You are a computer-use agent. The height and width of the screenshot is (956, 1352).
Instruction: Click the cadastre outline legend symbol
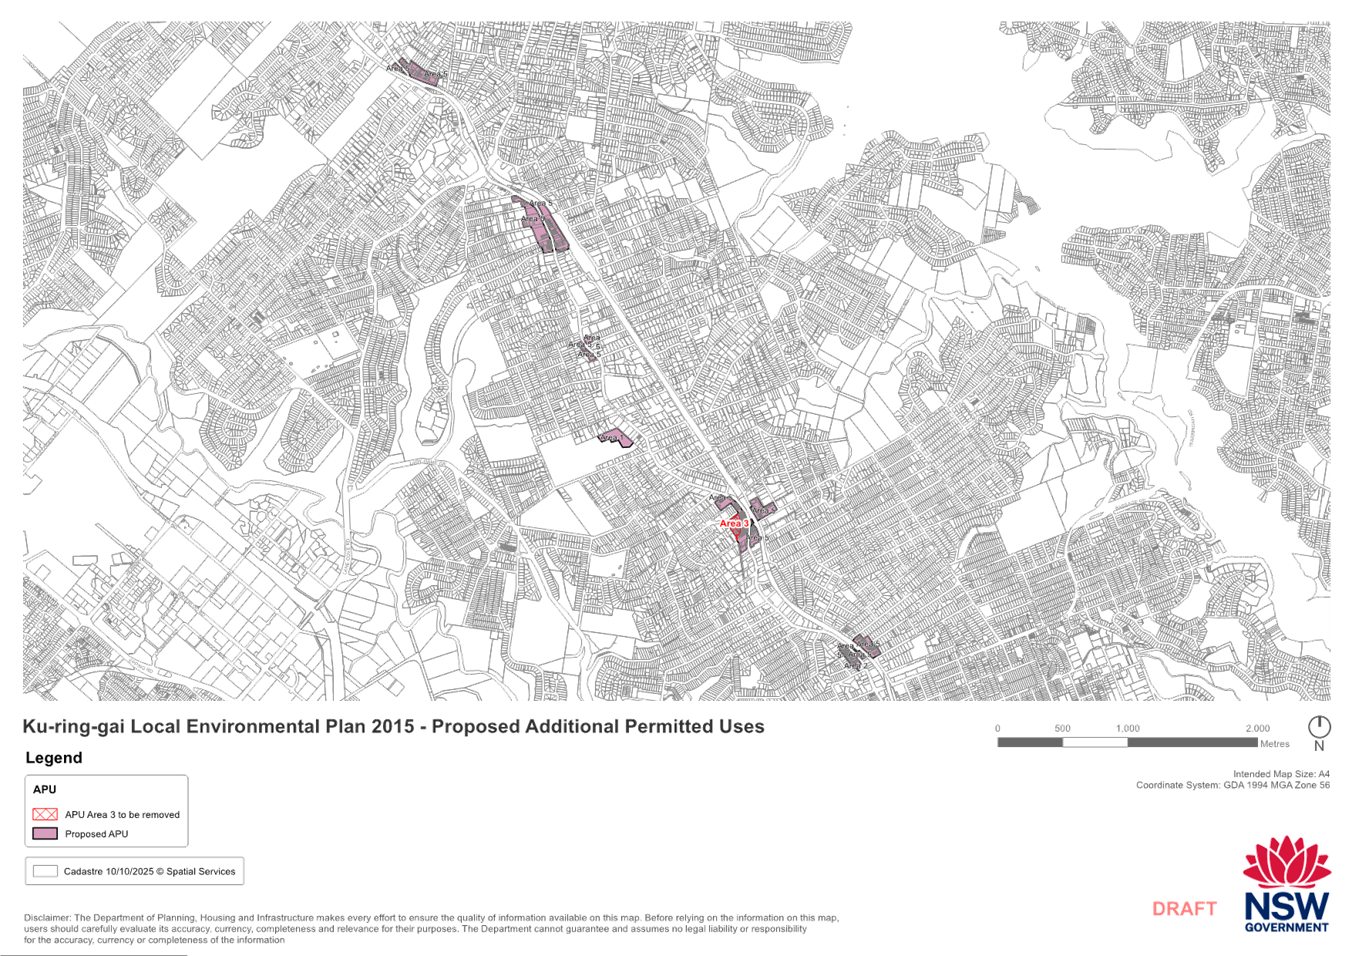tap(45, 871)
